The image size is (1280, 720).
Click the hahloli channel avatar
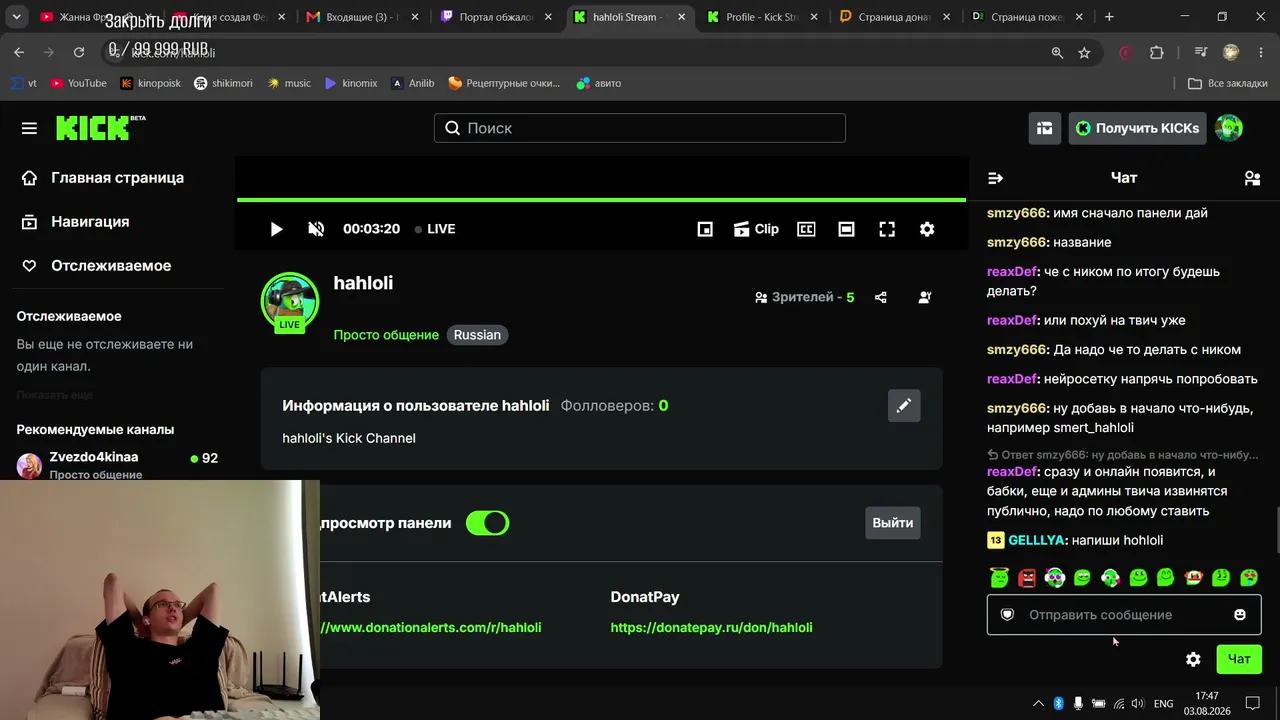coord(290,300)
